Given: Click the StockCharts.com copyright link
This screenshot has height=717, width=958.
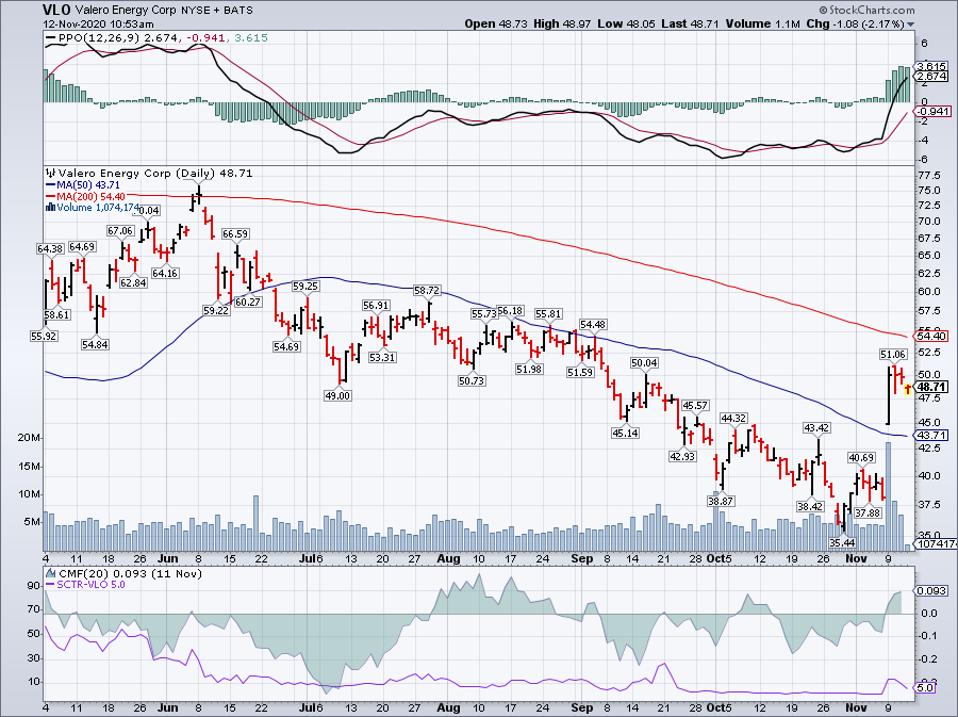Looking at the screenshot, I should tap(866, 10).
